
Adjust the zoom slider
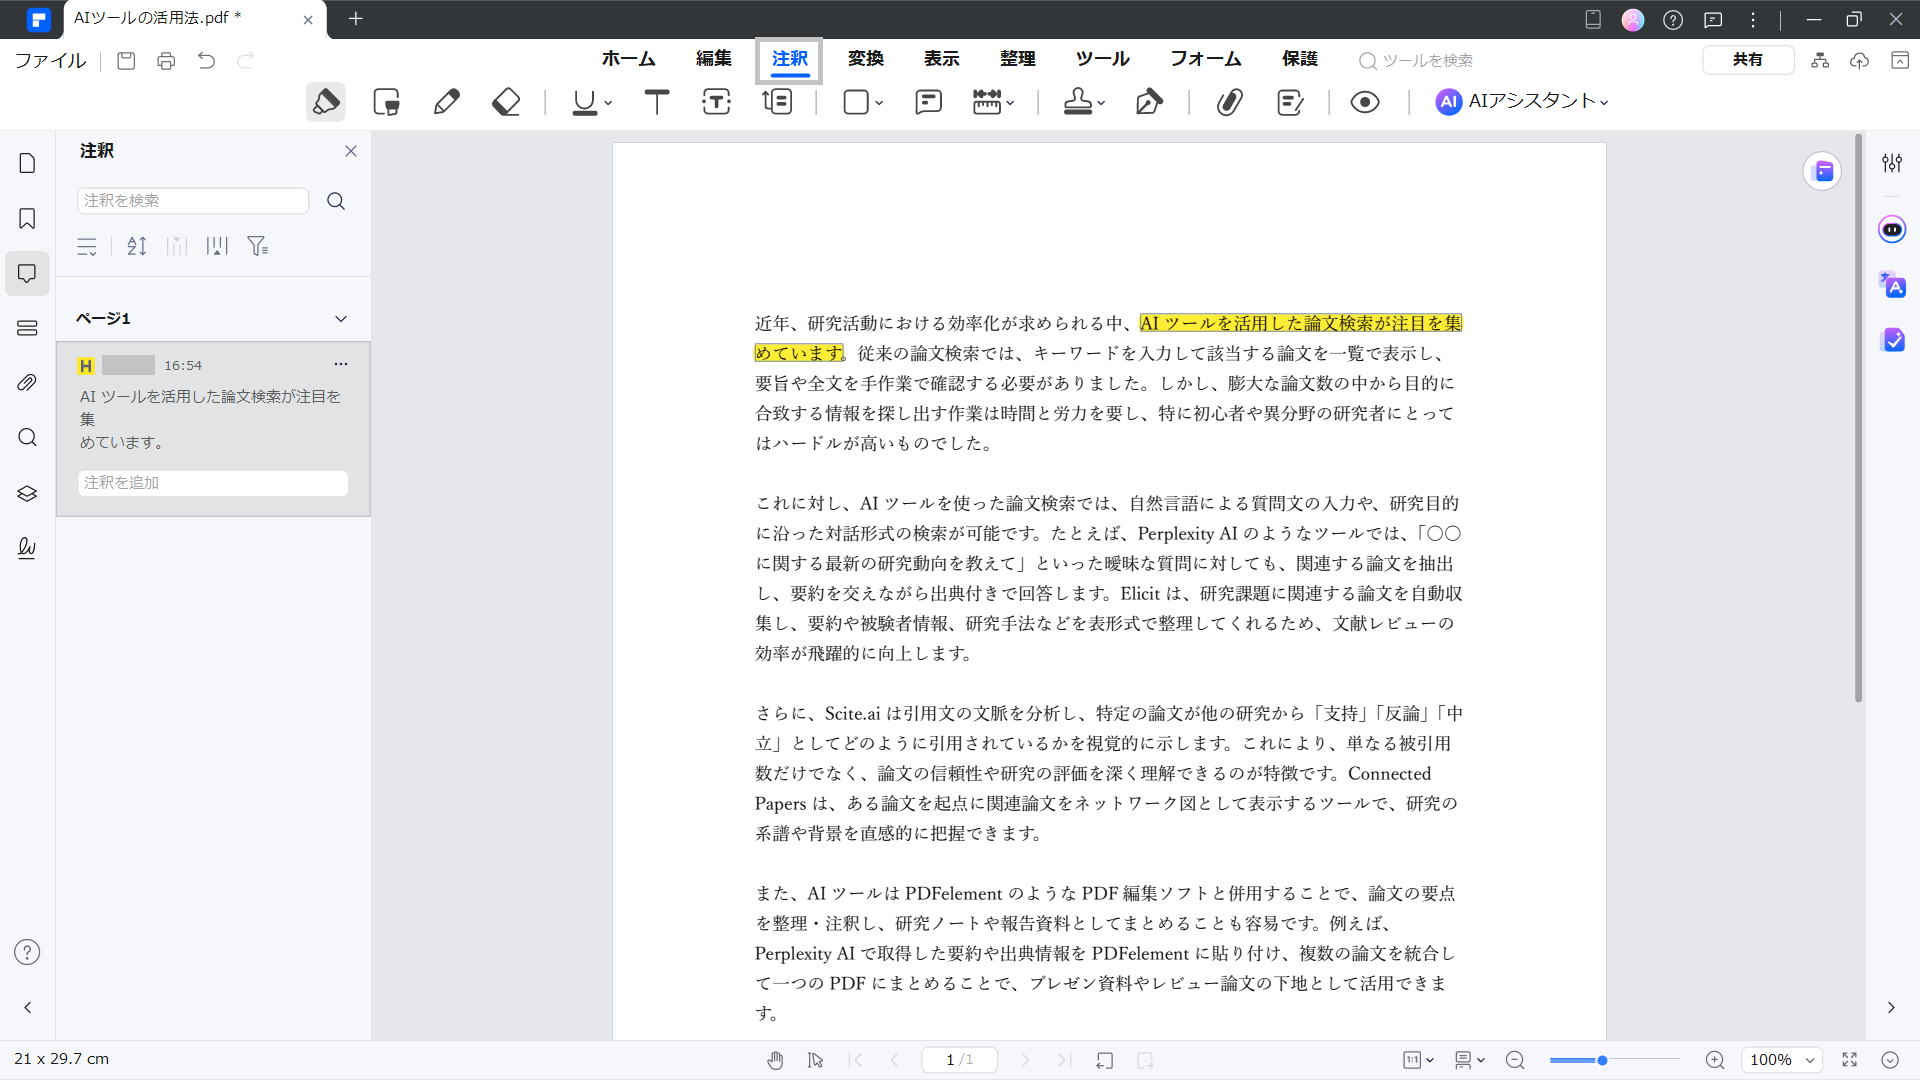point(1602,1060)
